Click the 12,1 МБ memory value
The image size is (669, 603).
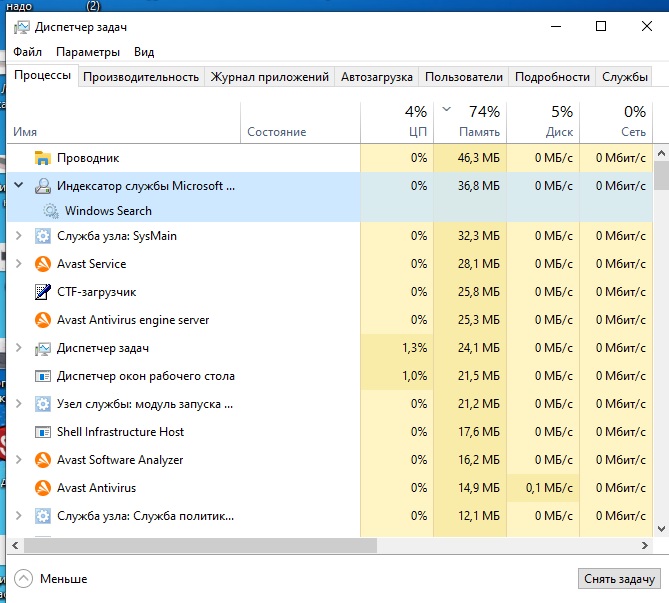point(478,516)
